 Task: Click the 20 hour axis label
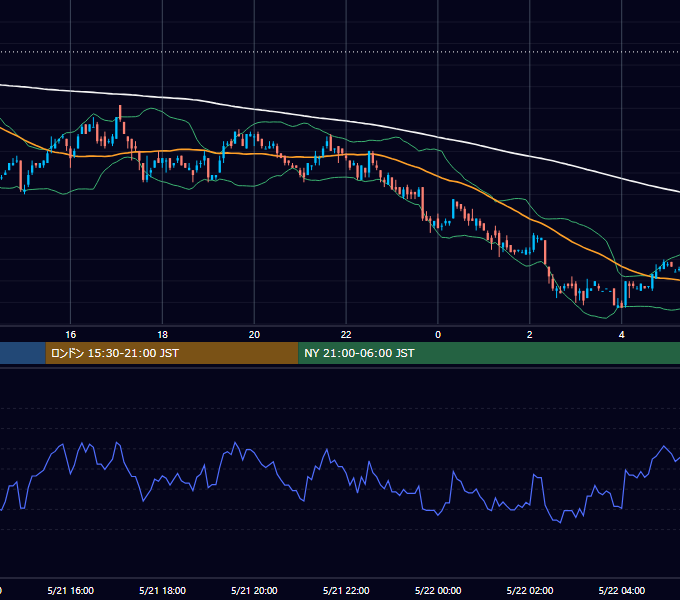[x=254, y=335]
